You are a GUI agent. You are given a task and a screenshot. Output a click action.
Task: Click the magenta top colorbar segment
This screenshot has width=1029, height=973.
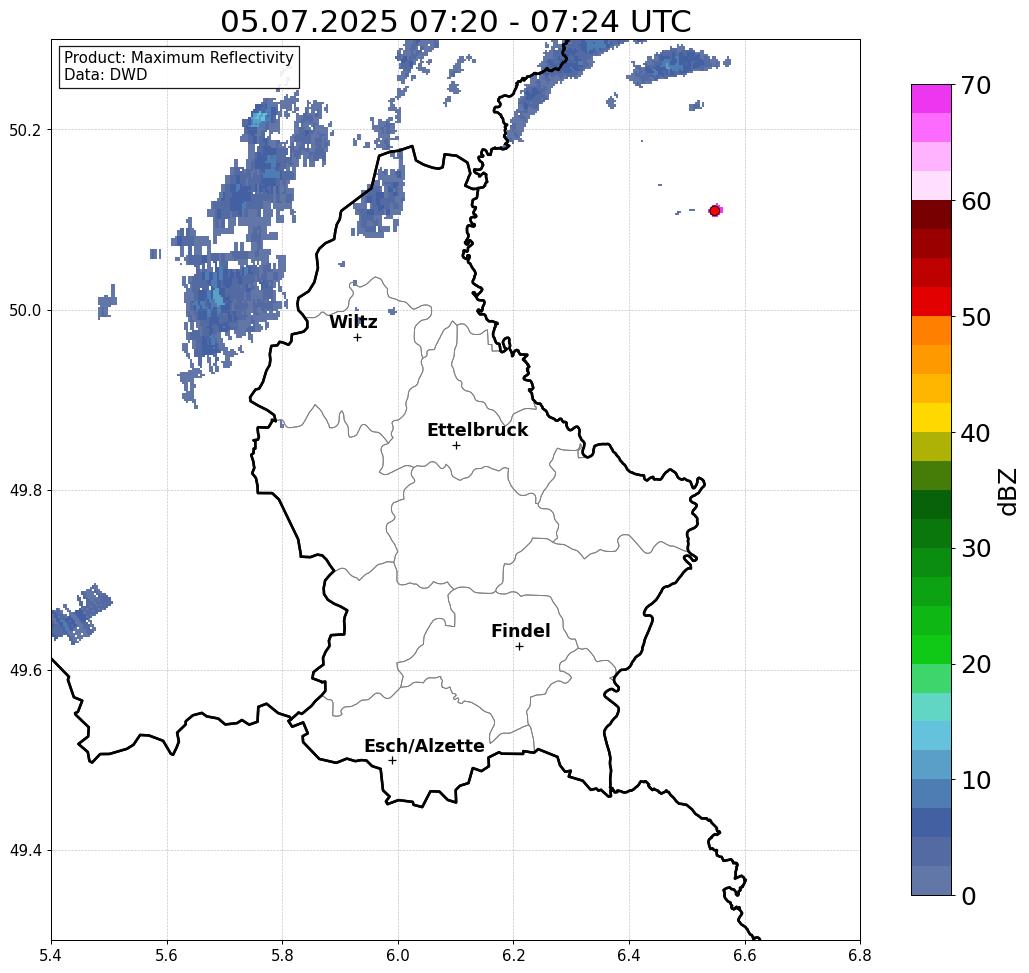931,99
